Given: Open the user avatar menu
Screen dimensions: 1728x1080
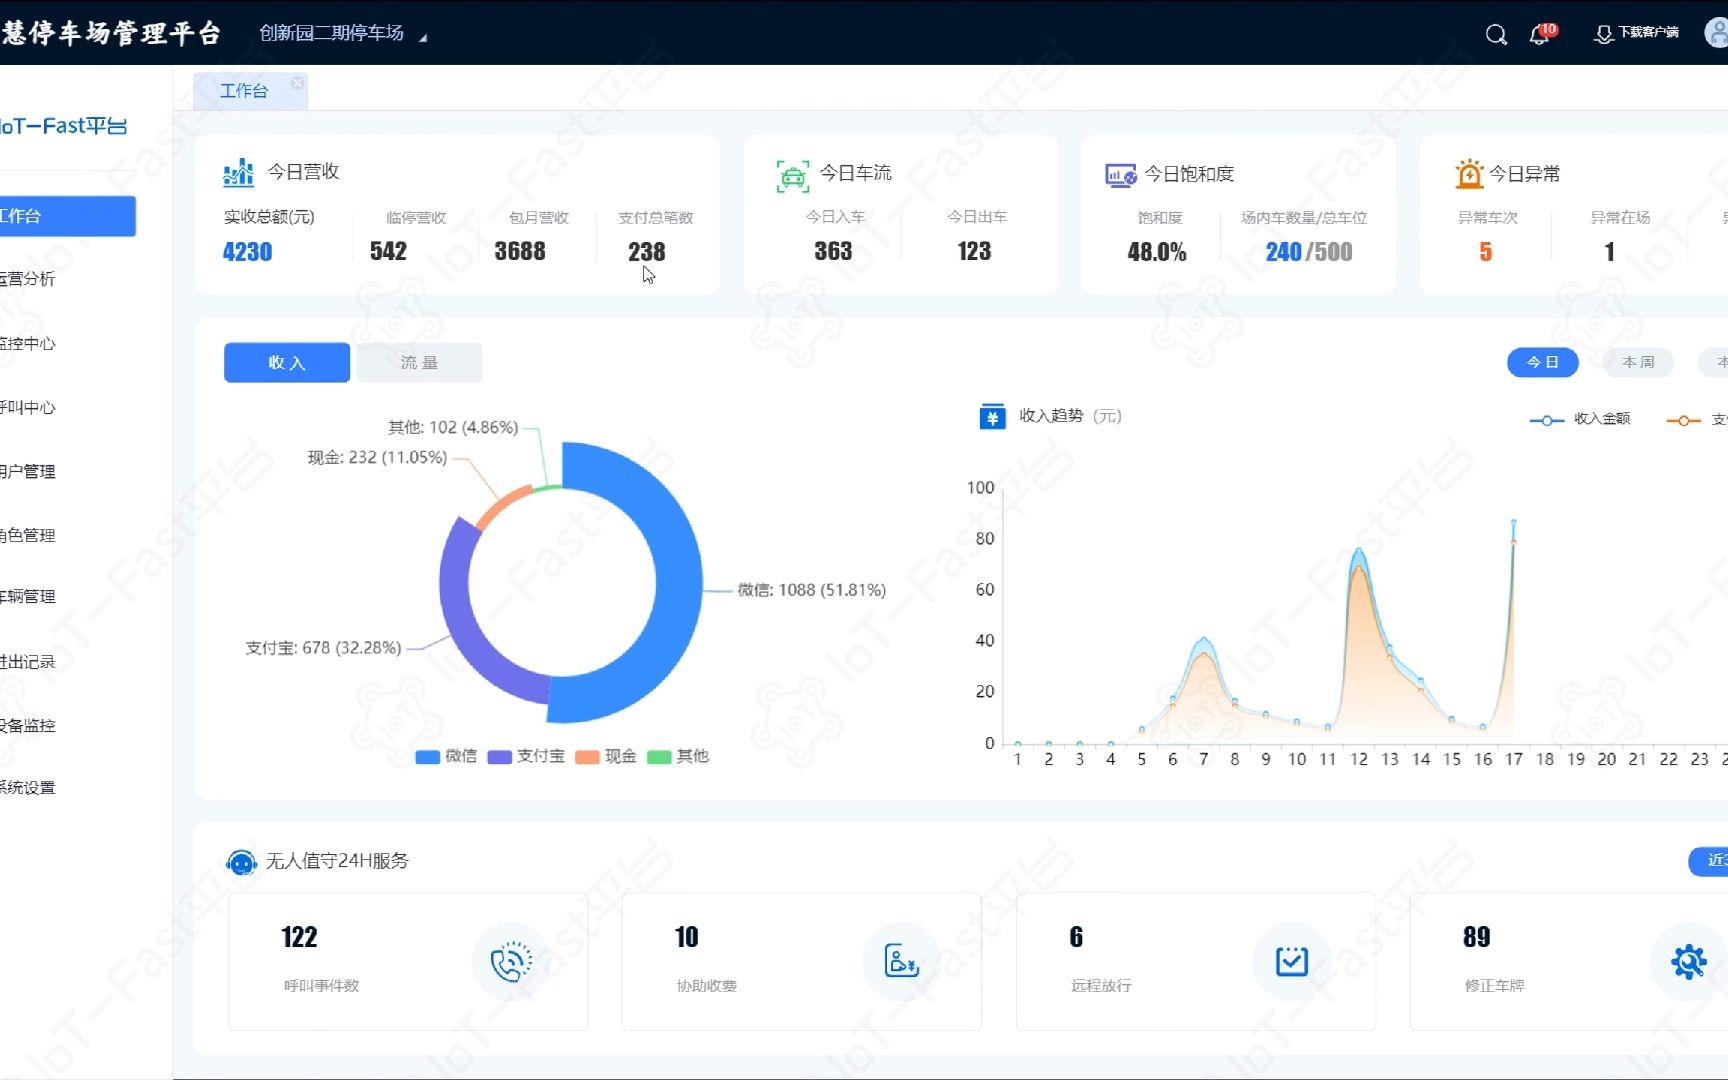Looking at the screenshot, I should [1716, 33].
